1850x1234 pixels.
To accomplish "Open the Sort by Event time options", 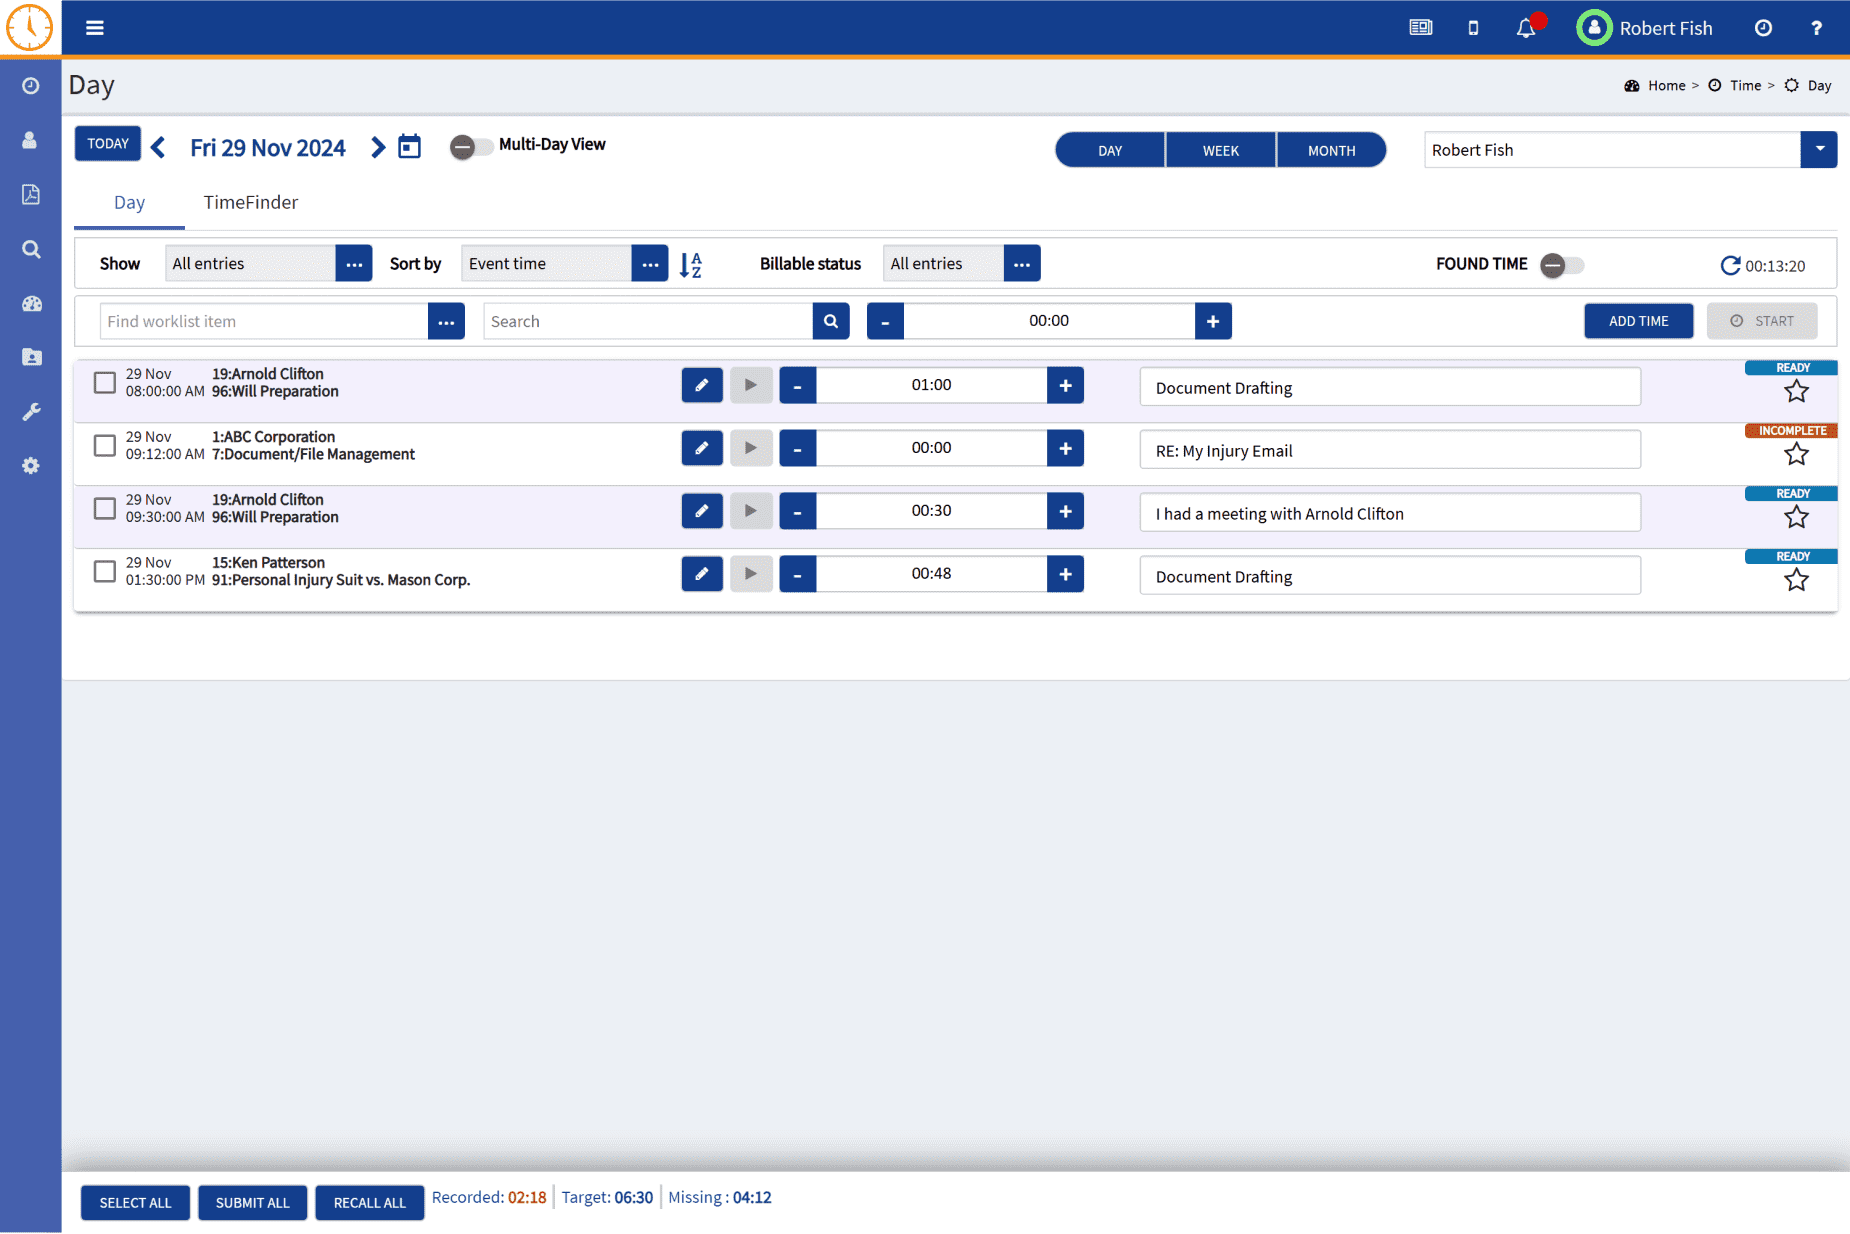I will [x=650, y=263].
